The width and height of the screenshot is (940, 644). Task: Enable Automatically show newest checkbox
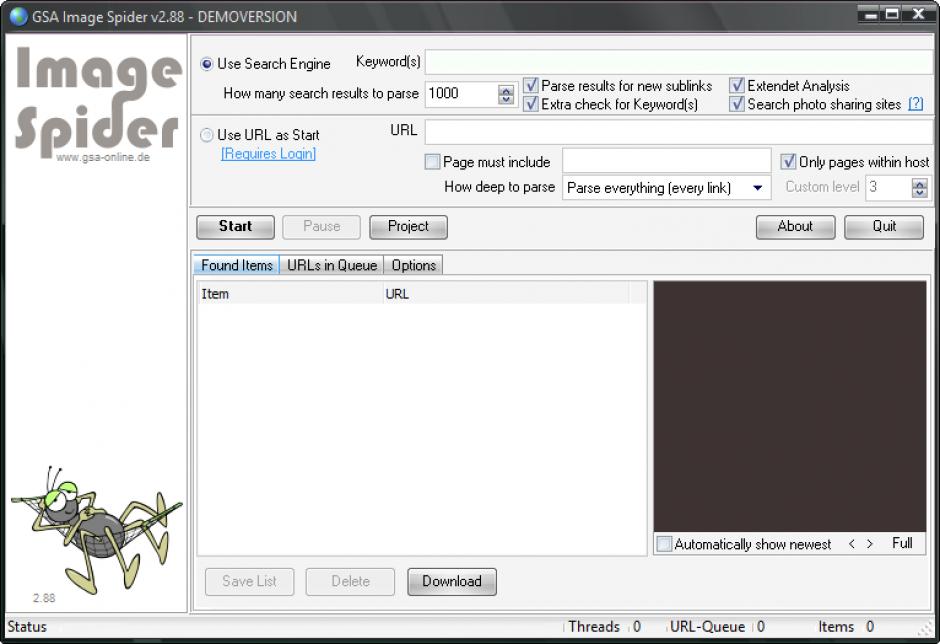click(x=664, y=544)
